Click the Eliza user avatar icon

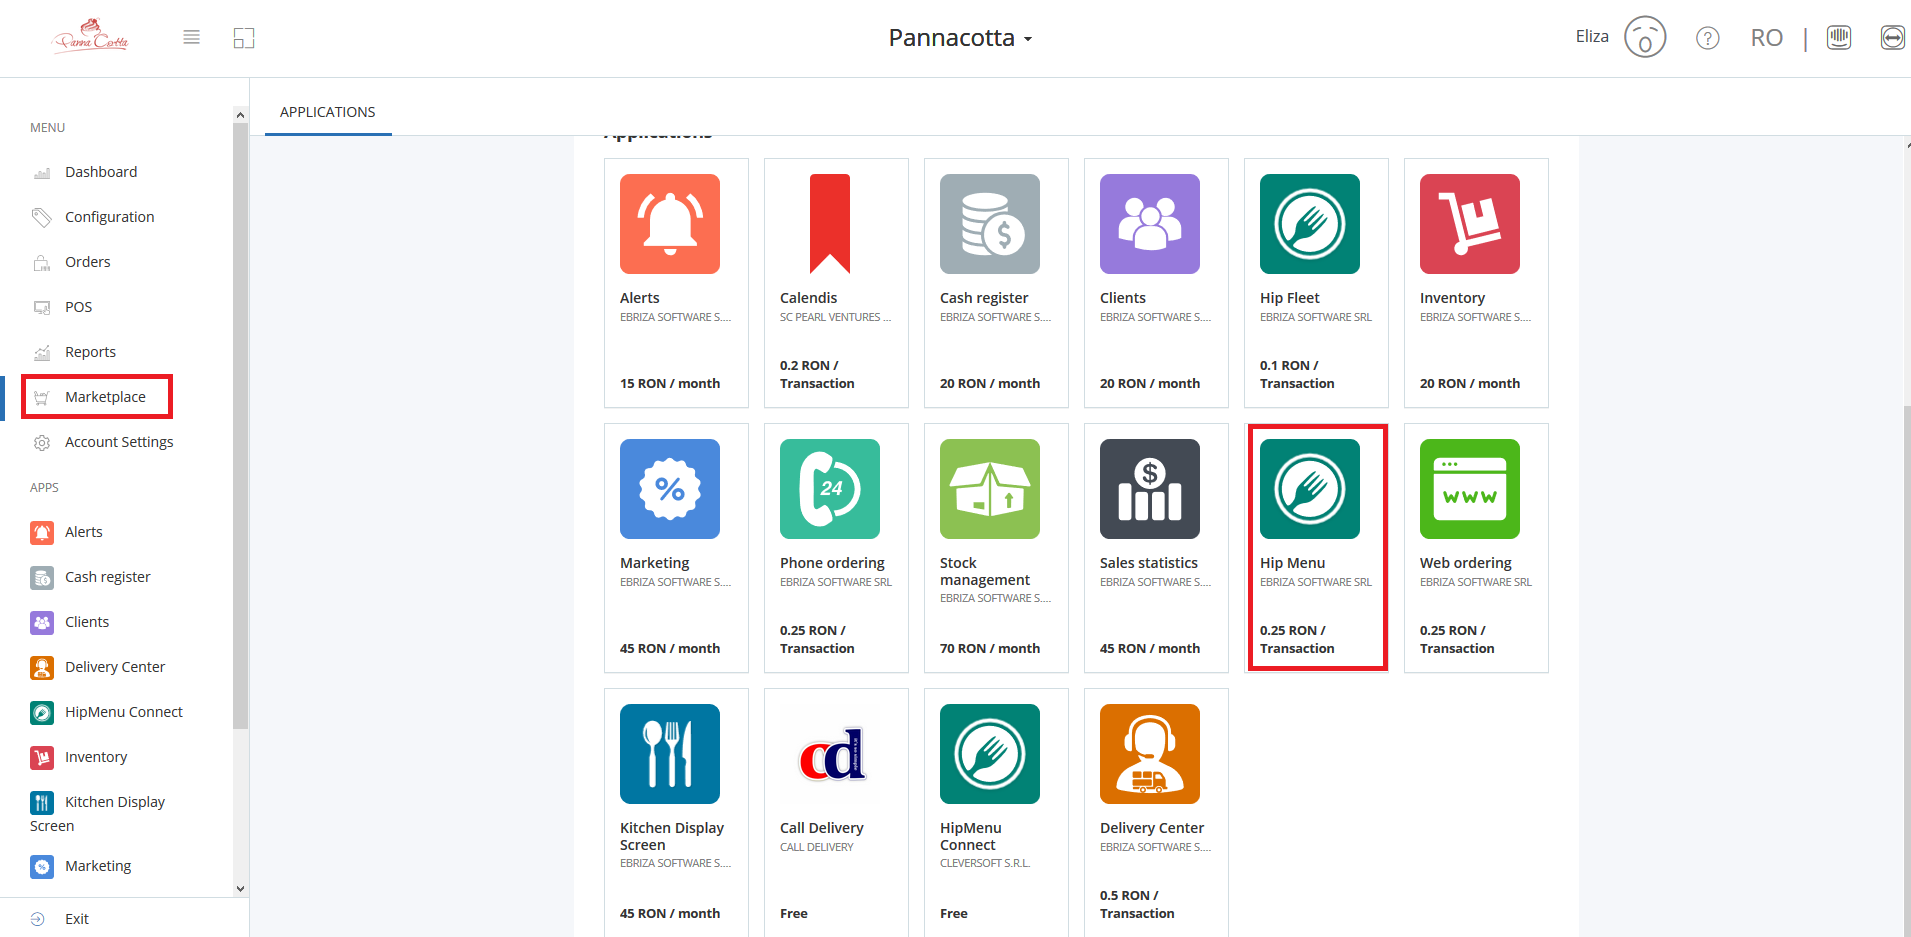click(1645, 37)
